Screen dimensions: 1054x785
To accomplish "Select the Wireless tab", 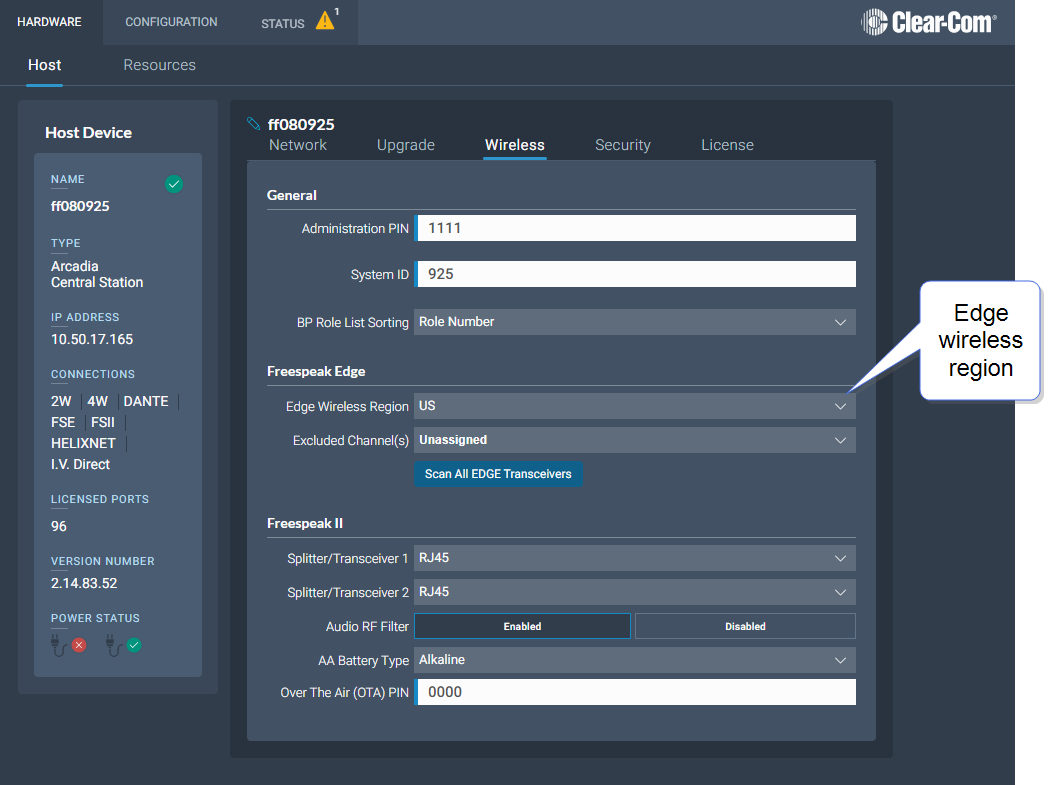I will [x=515, y=145].
